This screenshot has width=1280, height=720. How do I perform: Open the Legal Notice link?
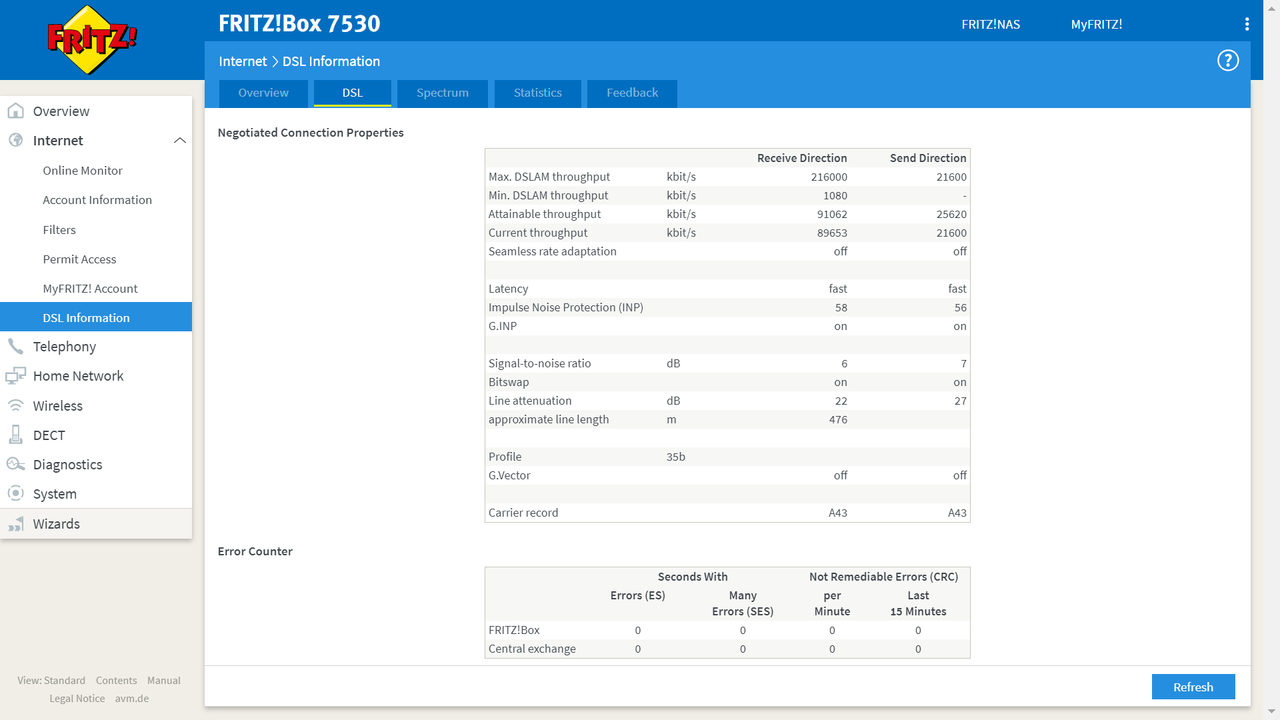[77, 698]
